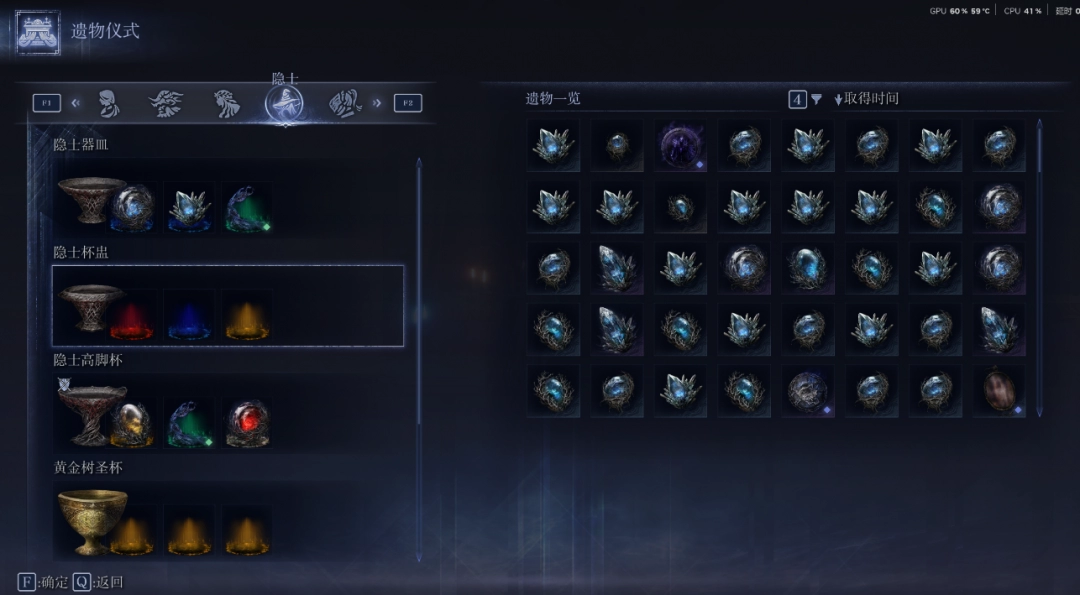Confirm with the F:确定 prompt
This screenshot has width=1080, height=595.
point(43,582)
